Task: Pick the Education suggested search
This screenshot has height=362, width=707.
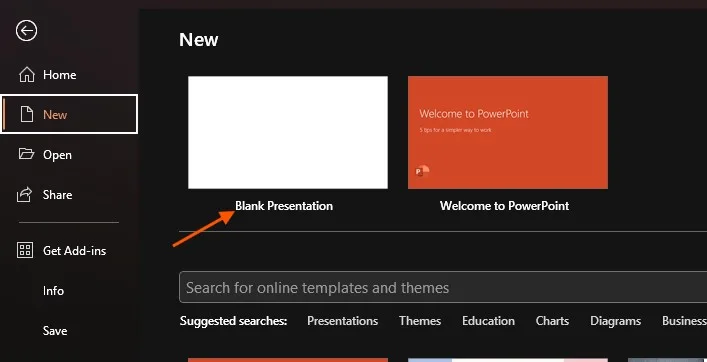Action: point(488,321)
